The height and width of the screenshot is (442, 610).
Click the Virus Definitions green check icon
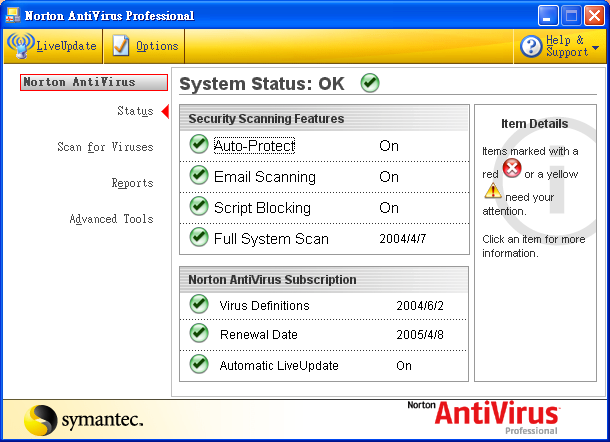point(199,304)
